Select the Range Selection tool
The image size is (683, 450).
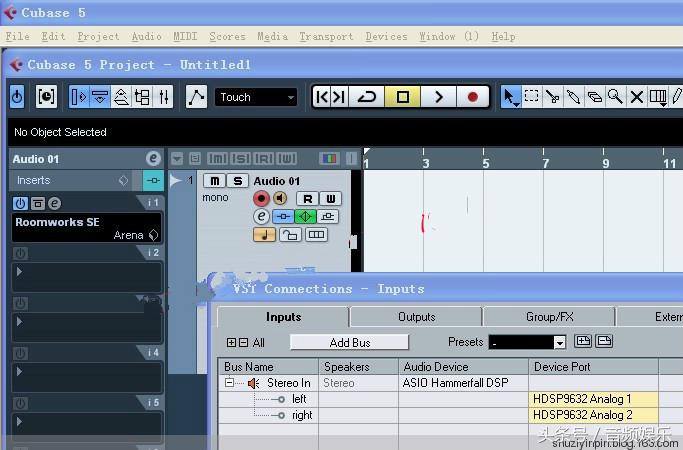(x=531, y=96)
